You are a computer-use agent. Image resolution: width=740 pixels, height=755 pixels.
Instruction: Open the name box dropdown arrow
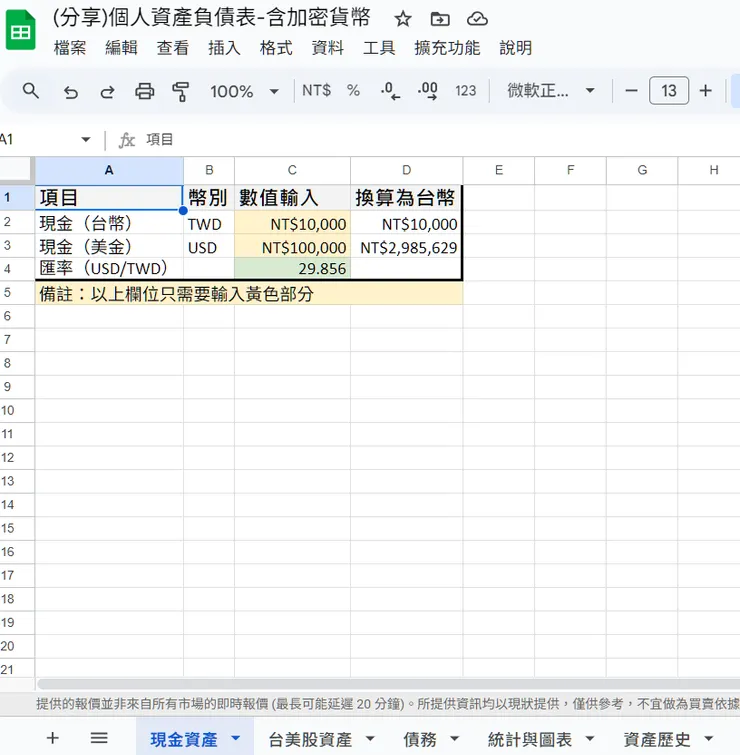[x=86, y=140]
